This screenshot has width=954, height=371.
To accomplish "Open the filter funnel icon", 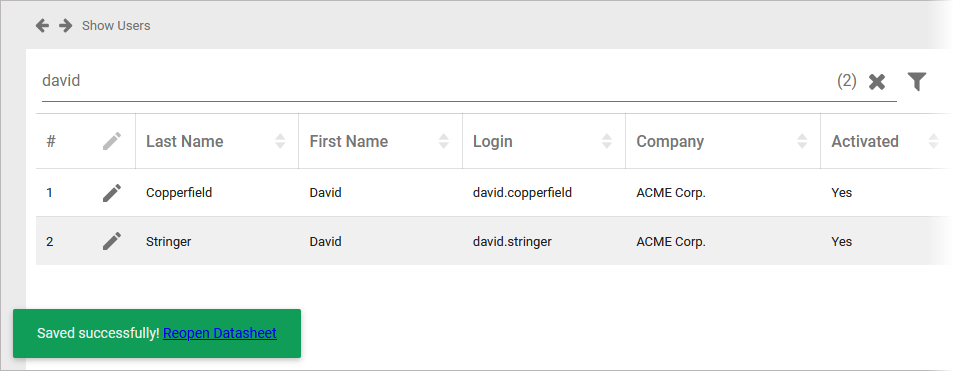I will tap(917, 81).
